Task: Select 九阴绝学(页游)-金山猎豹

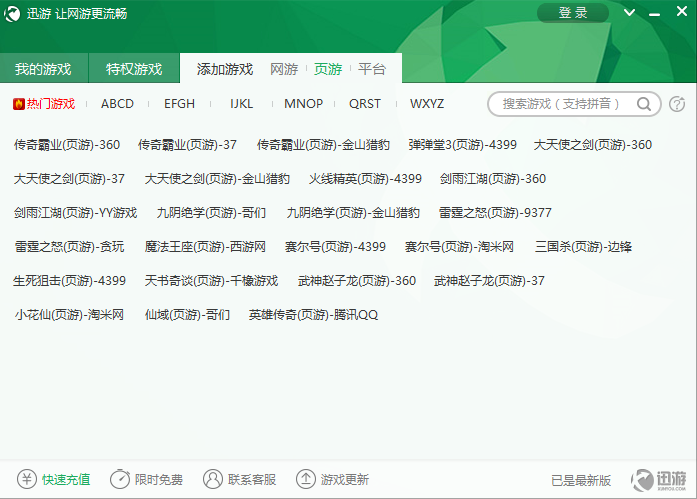Action: coord(353,213)
